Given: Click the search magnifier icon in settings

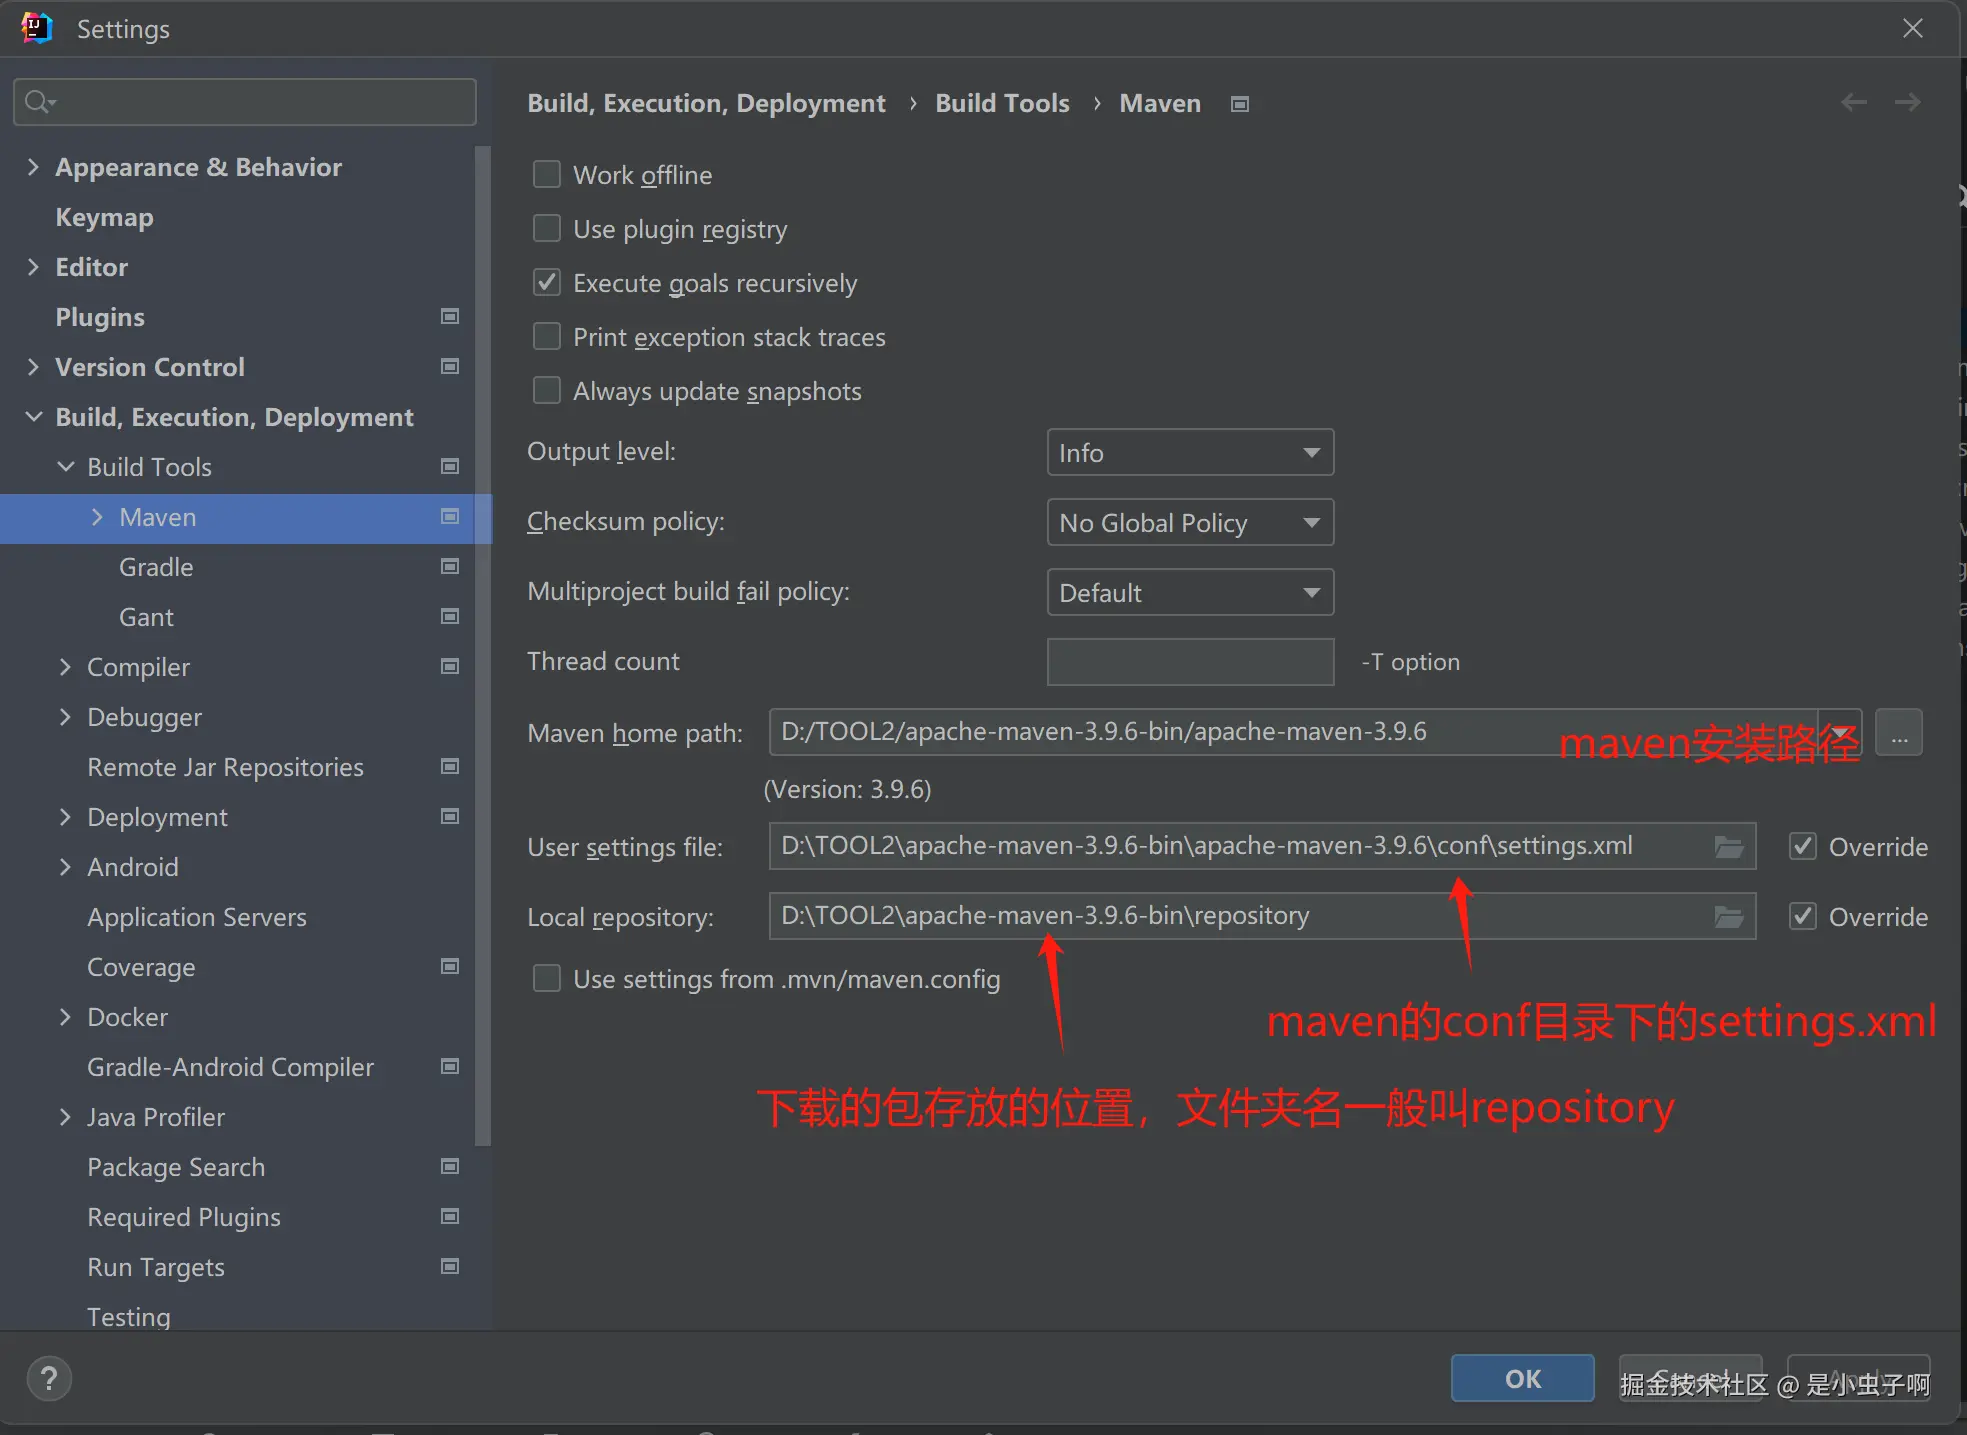Looking at the screenshot, I should [x=38, y=102].
